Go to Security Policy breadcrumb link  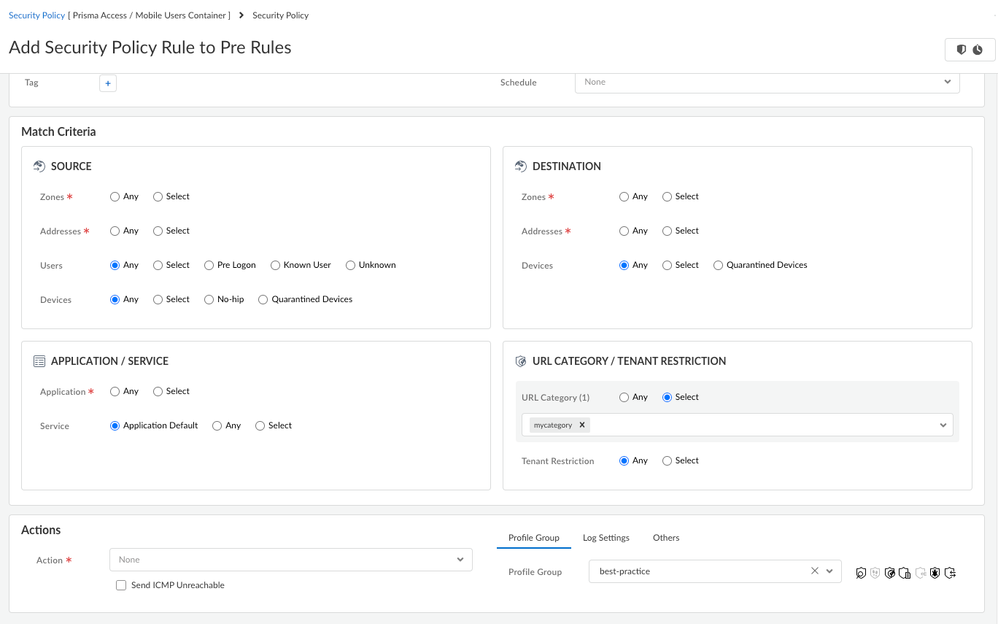pos(37,15)
